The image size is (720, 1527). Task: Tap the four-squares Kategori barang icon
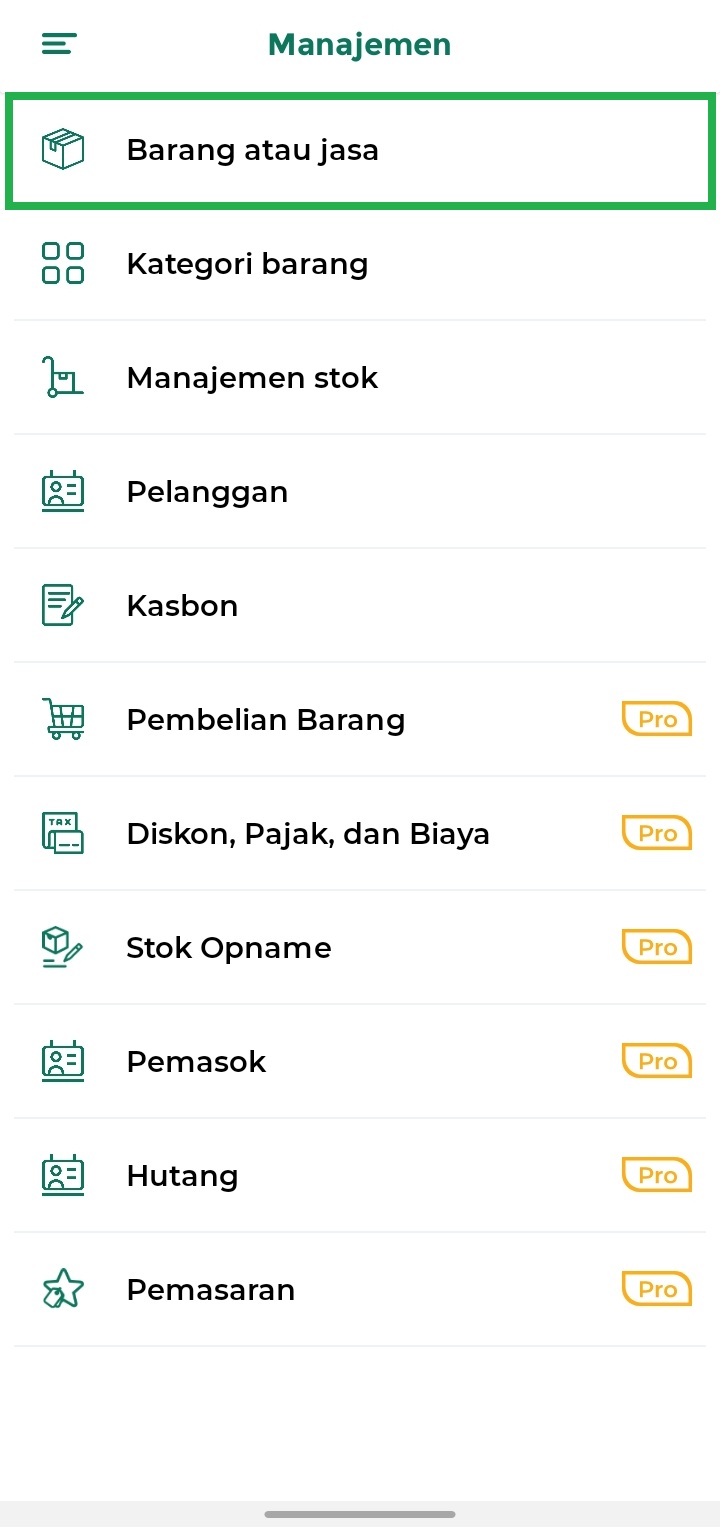pyautogui.click(x=63, y=264)
